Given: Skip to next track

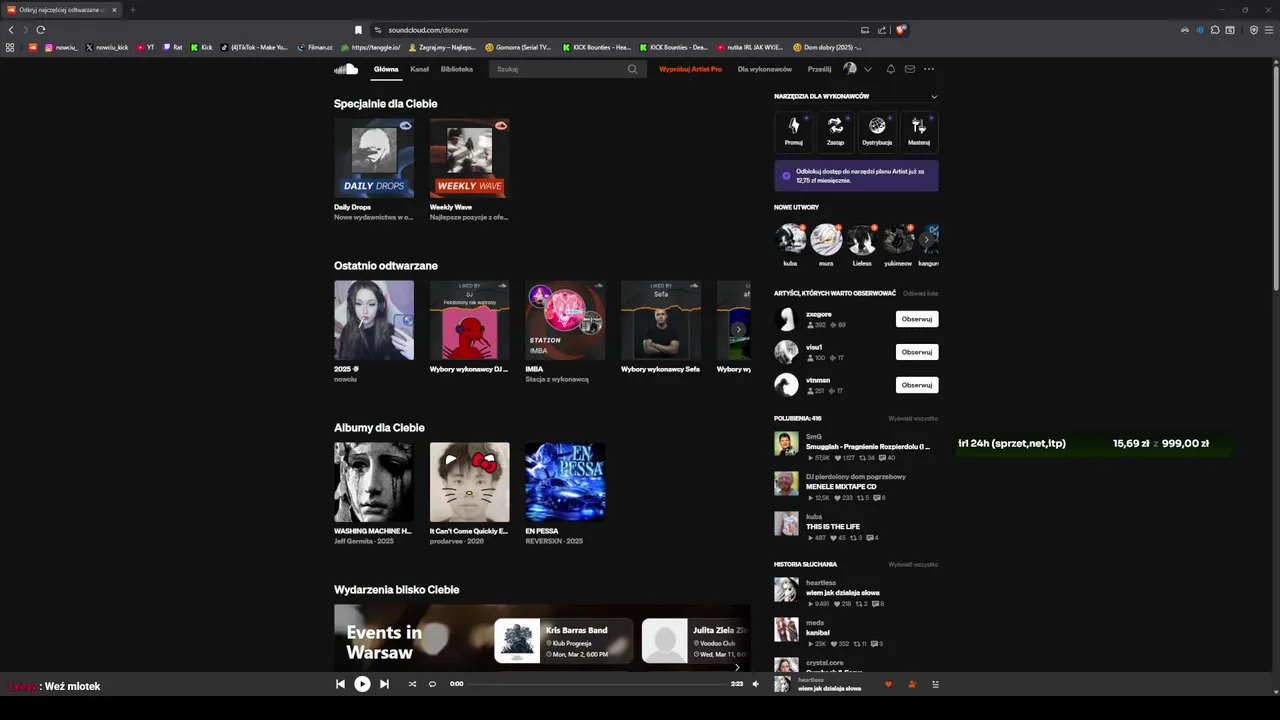Looking at the screenshot, I should tap(384, 684).
